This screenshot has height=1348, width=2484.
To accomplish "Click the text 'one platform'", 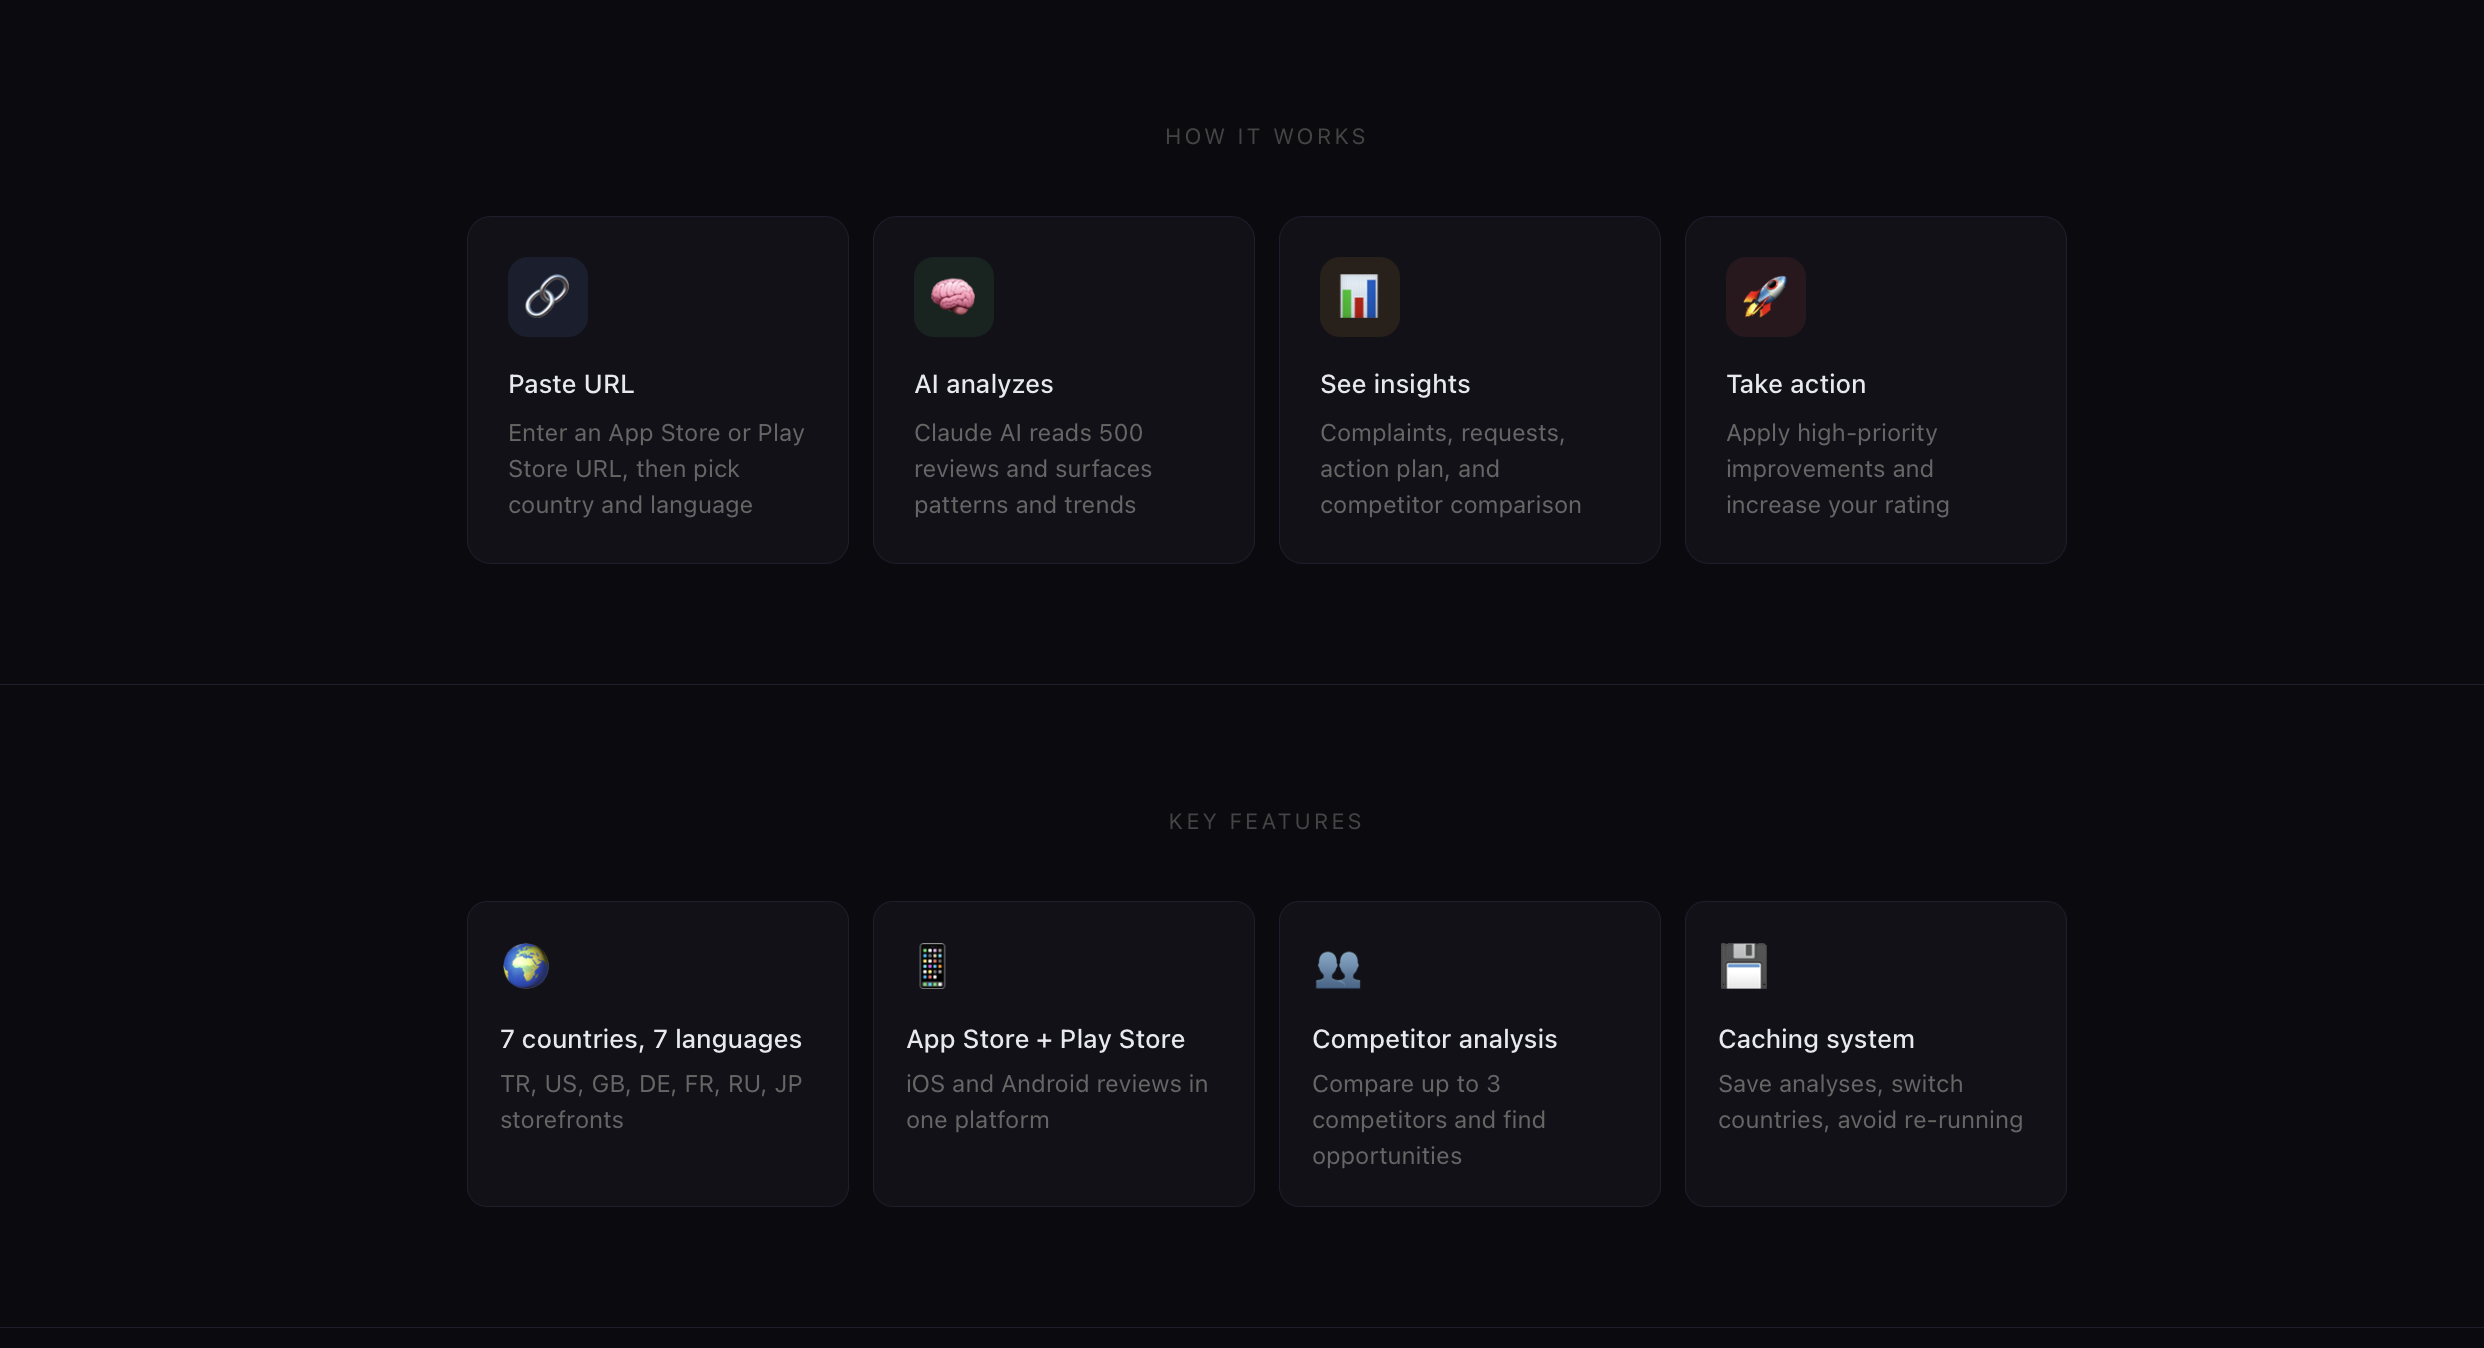I will (x=977, y=1120).
